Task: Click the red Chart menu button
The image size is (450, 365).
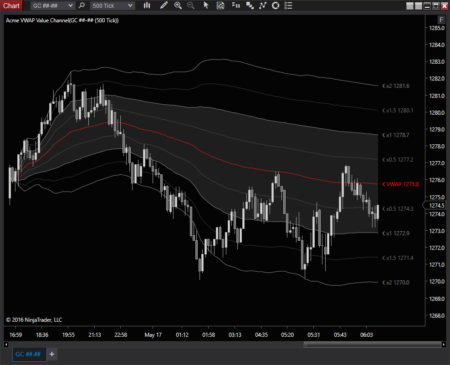Action: 11,5
